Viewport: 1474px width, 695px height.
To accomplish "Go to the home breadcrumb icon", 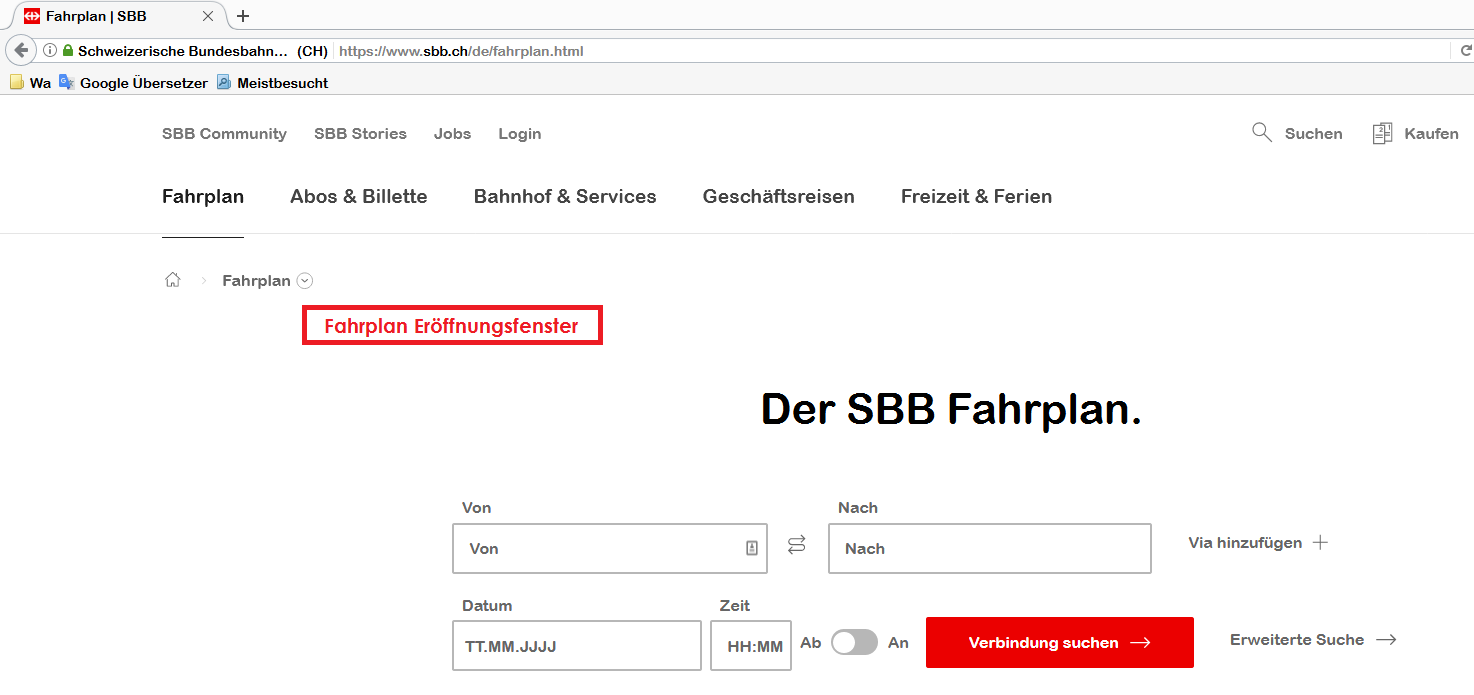I will coord(173,280).
